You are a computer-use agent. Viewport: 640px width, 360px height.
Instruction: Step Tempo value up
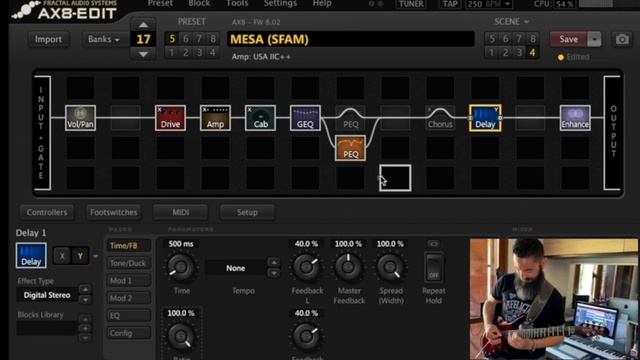pos(274,262)
